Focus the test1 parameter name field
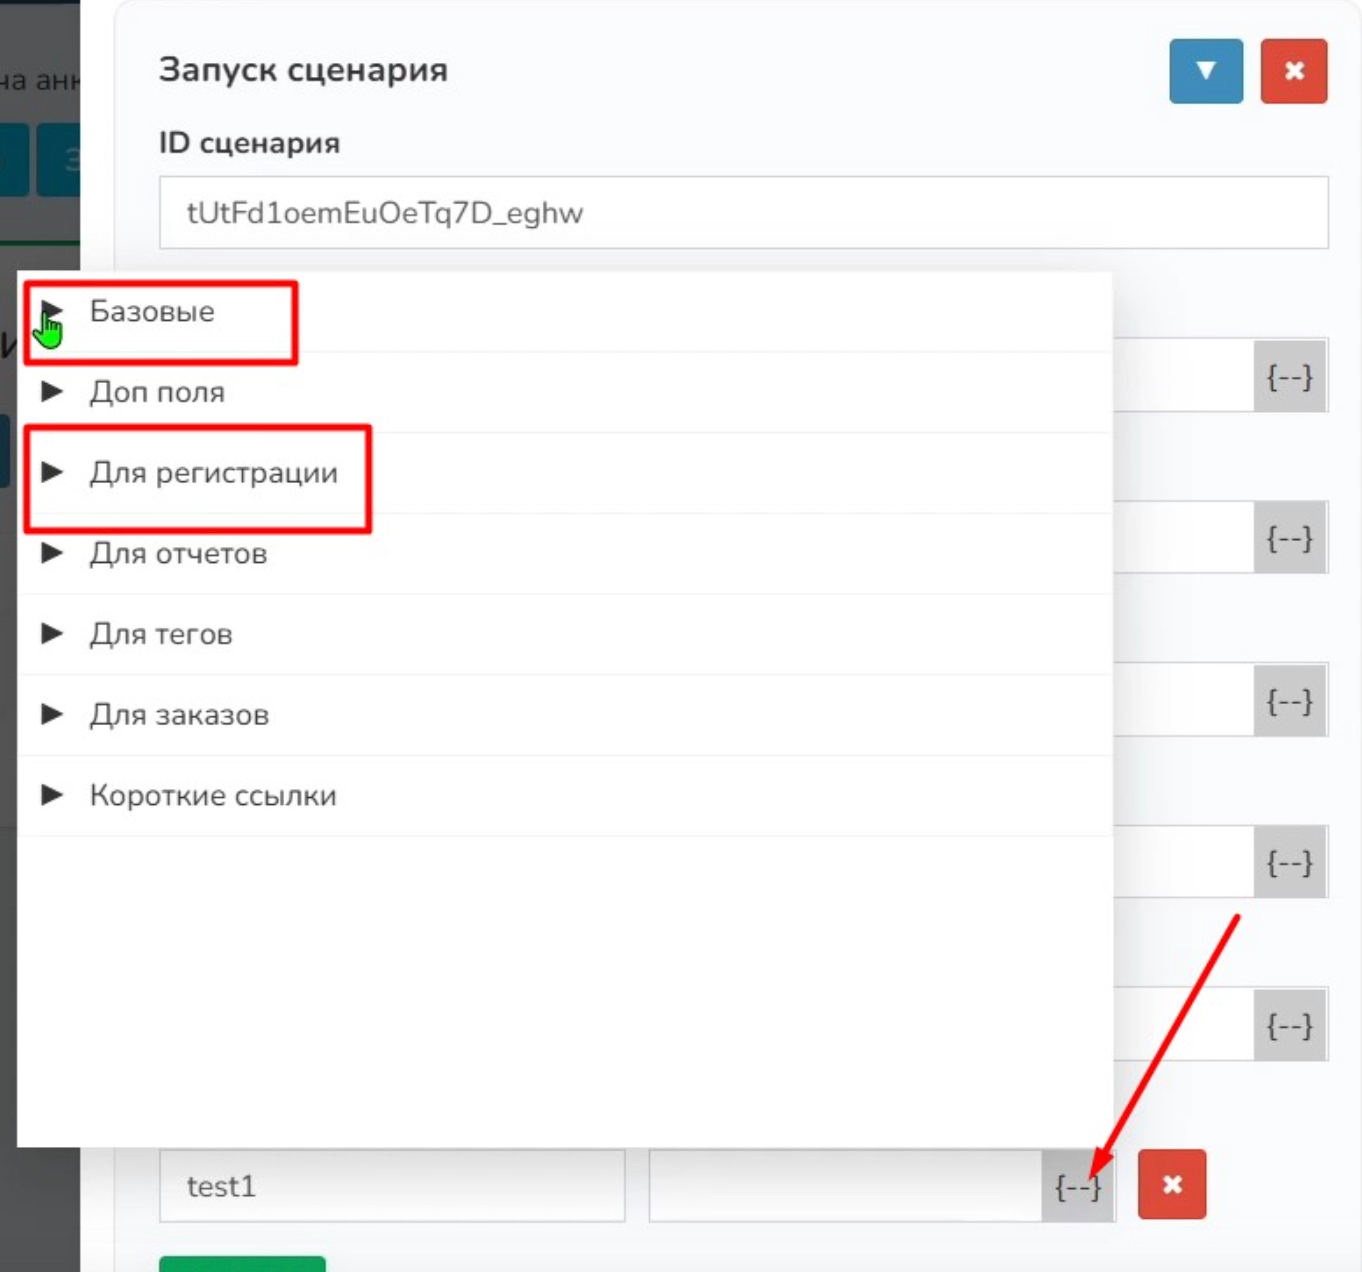Image resolution: width=1362 pixels, height=1272 pixels. coord(391,1186)
